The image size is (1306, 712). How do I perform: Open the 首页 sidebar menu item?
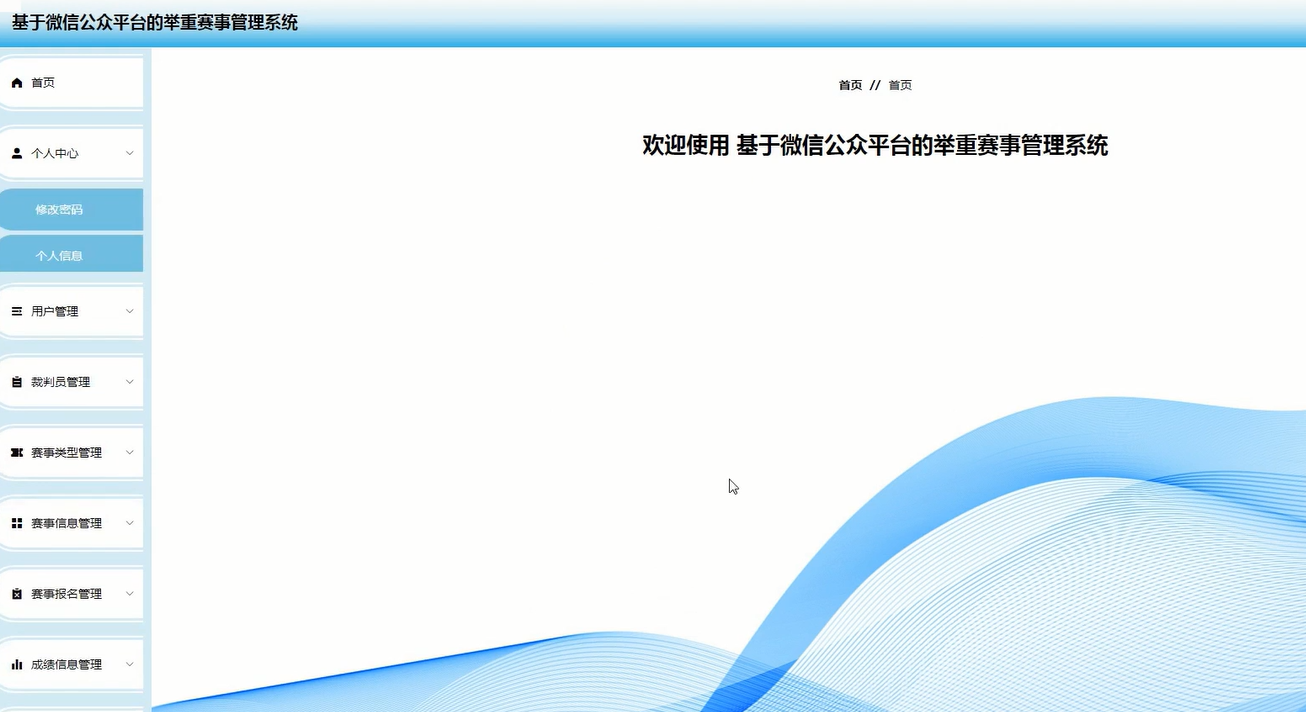click(x=71, y=83)
